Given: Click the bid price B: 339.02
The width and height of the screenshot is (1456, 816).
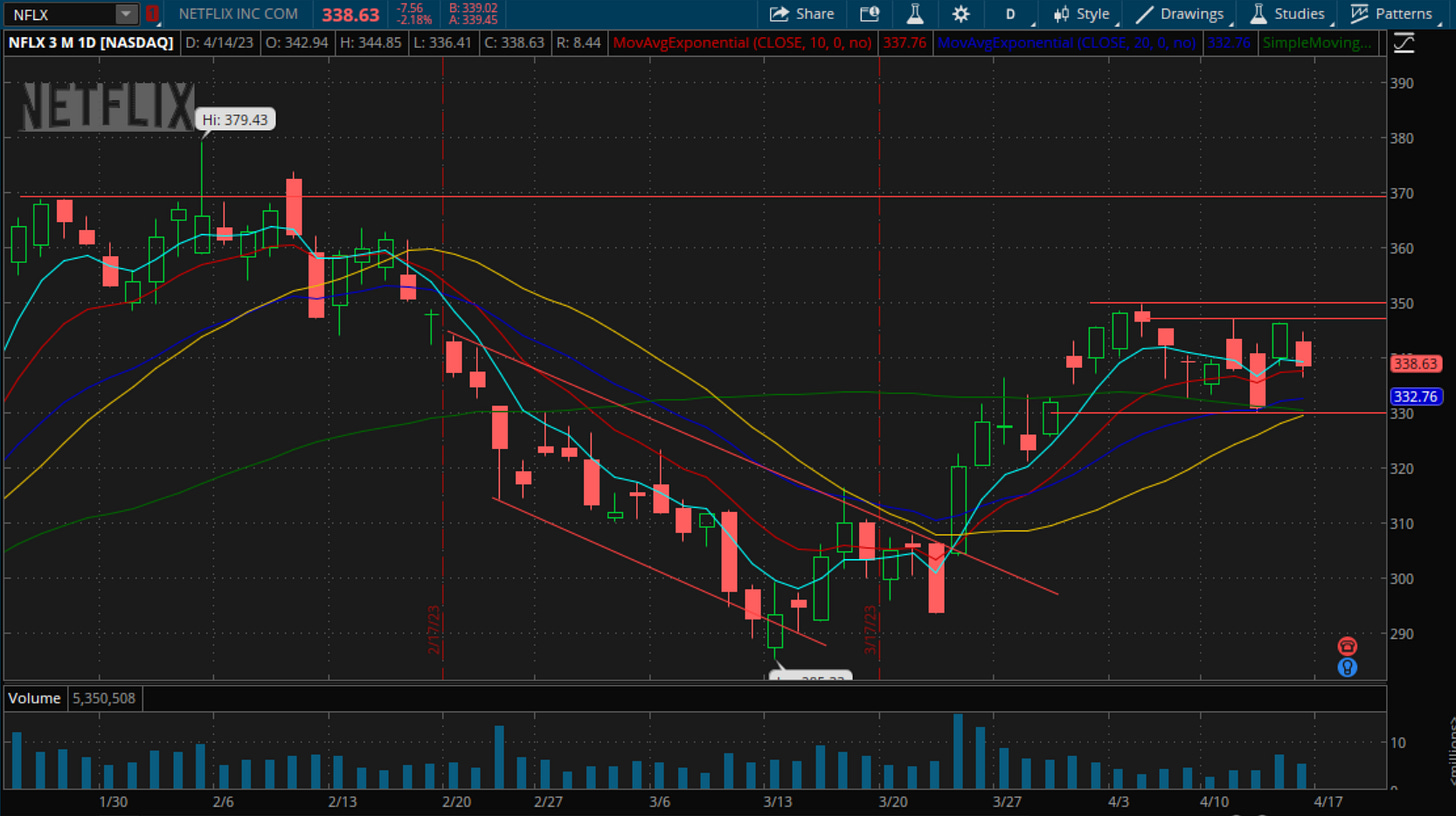Looking at the screenshot, I should 475,8.
